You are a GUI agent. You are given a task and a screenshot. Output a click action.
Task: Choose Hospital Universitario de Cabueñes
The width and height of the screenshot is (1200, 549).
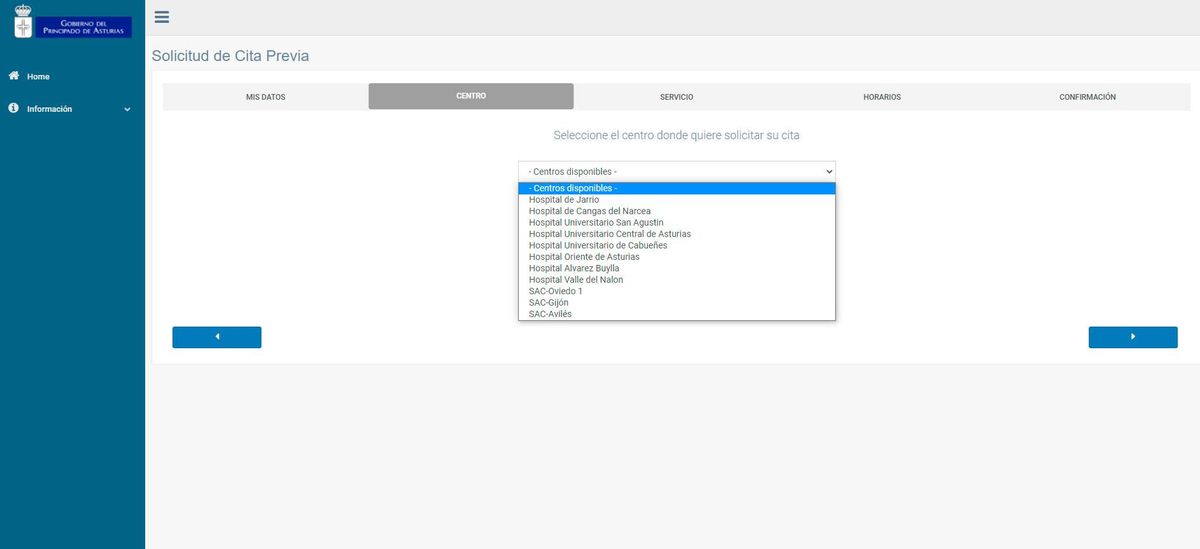[x=598, y=245]
